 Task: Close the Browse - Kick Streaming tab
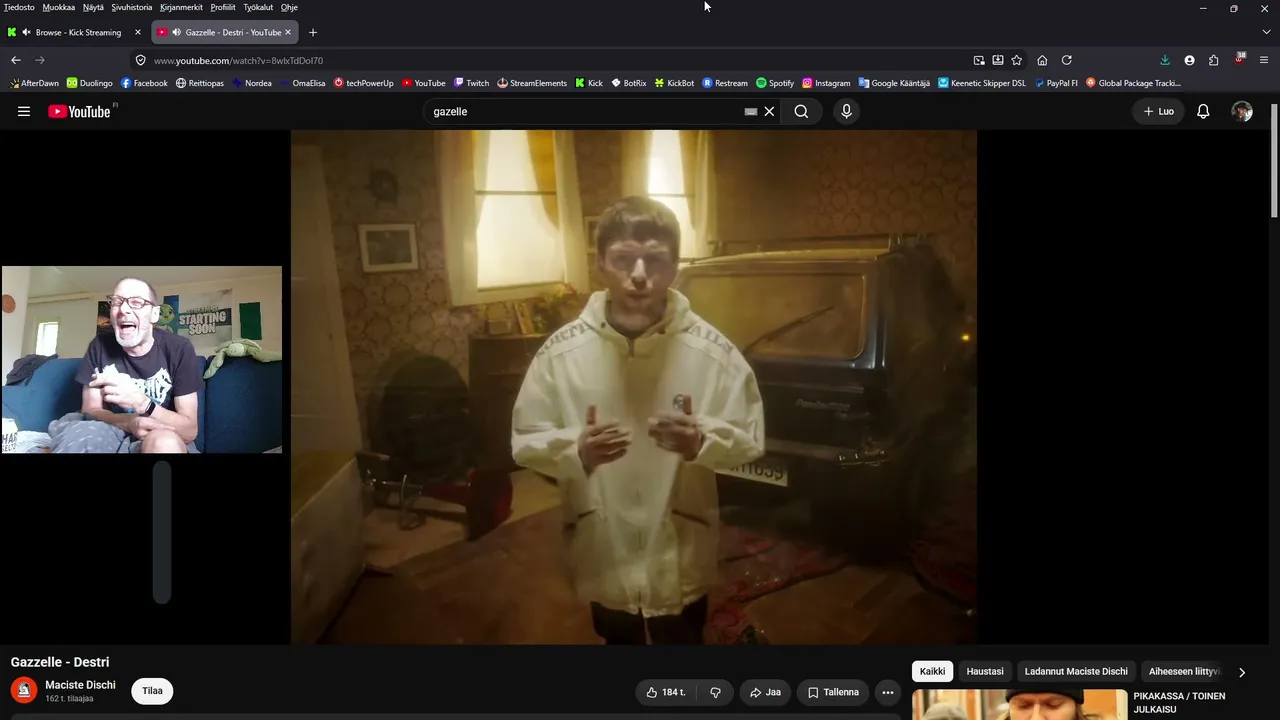(x=138, y=32)
